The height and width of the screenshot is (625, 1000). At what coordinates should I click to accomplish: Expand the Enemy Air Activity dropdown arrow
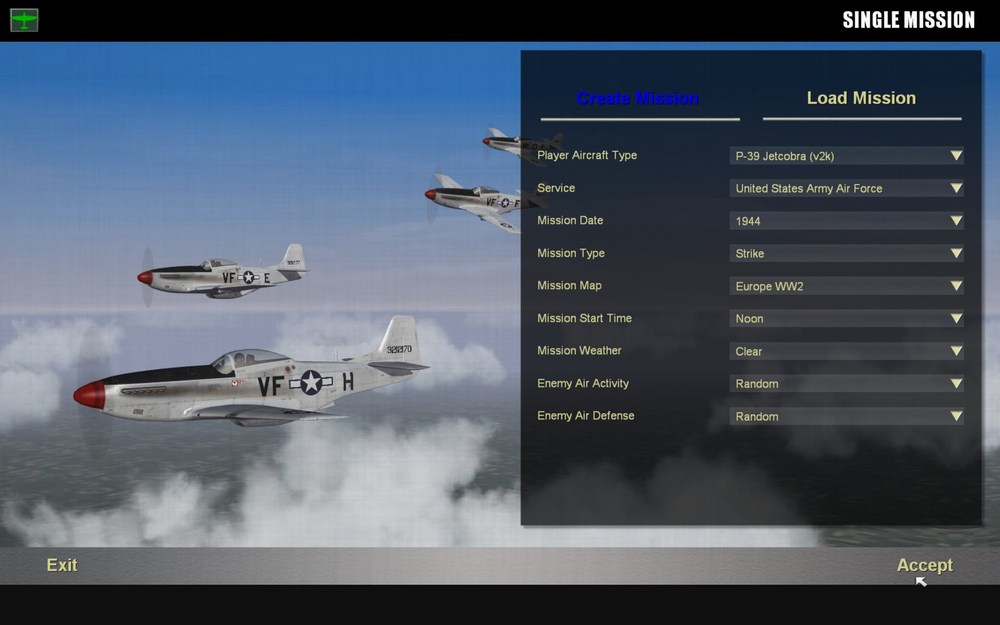point(956,383)
